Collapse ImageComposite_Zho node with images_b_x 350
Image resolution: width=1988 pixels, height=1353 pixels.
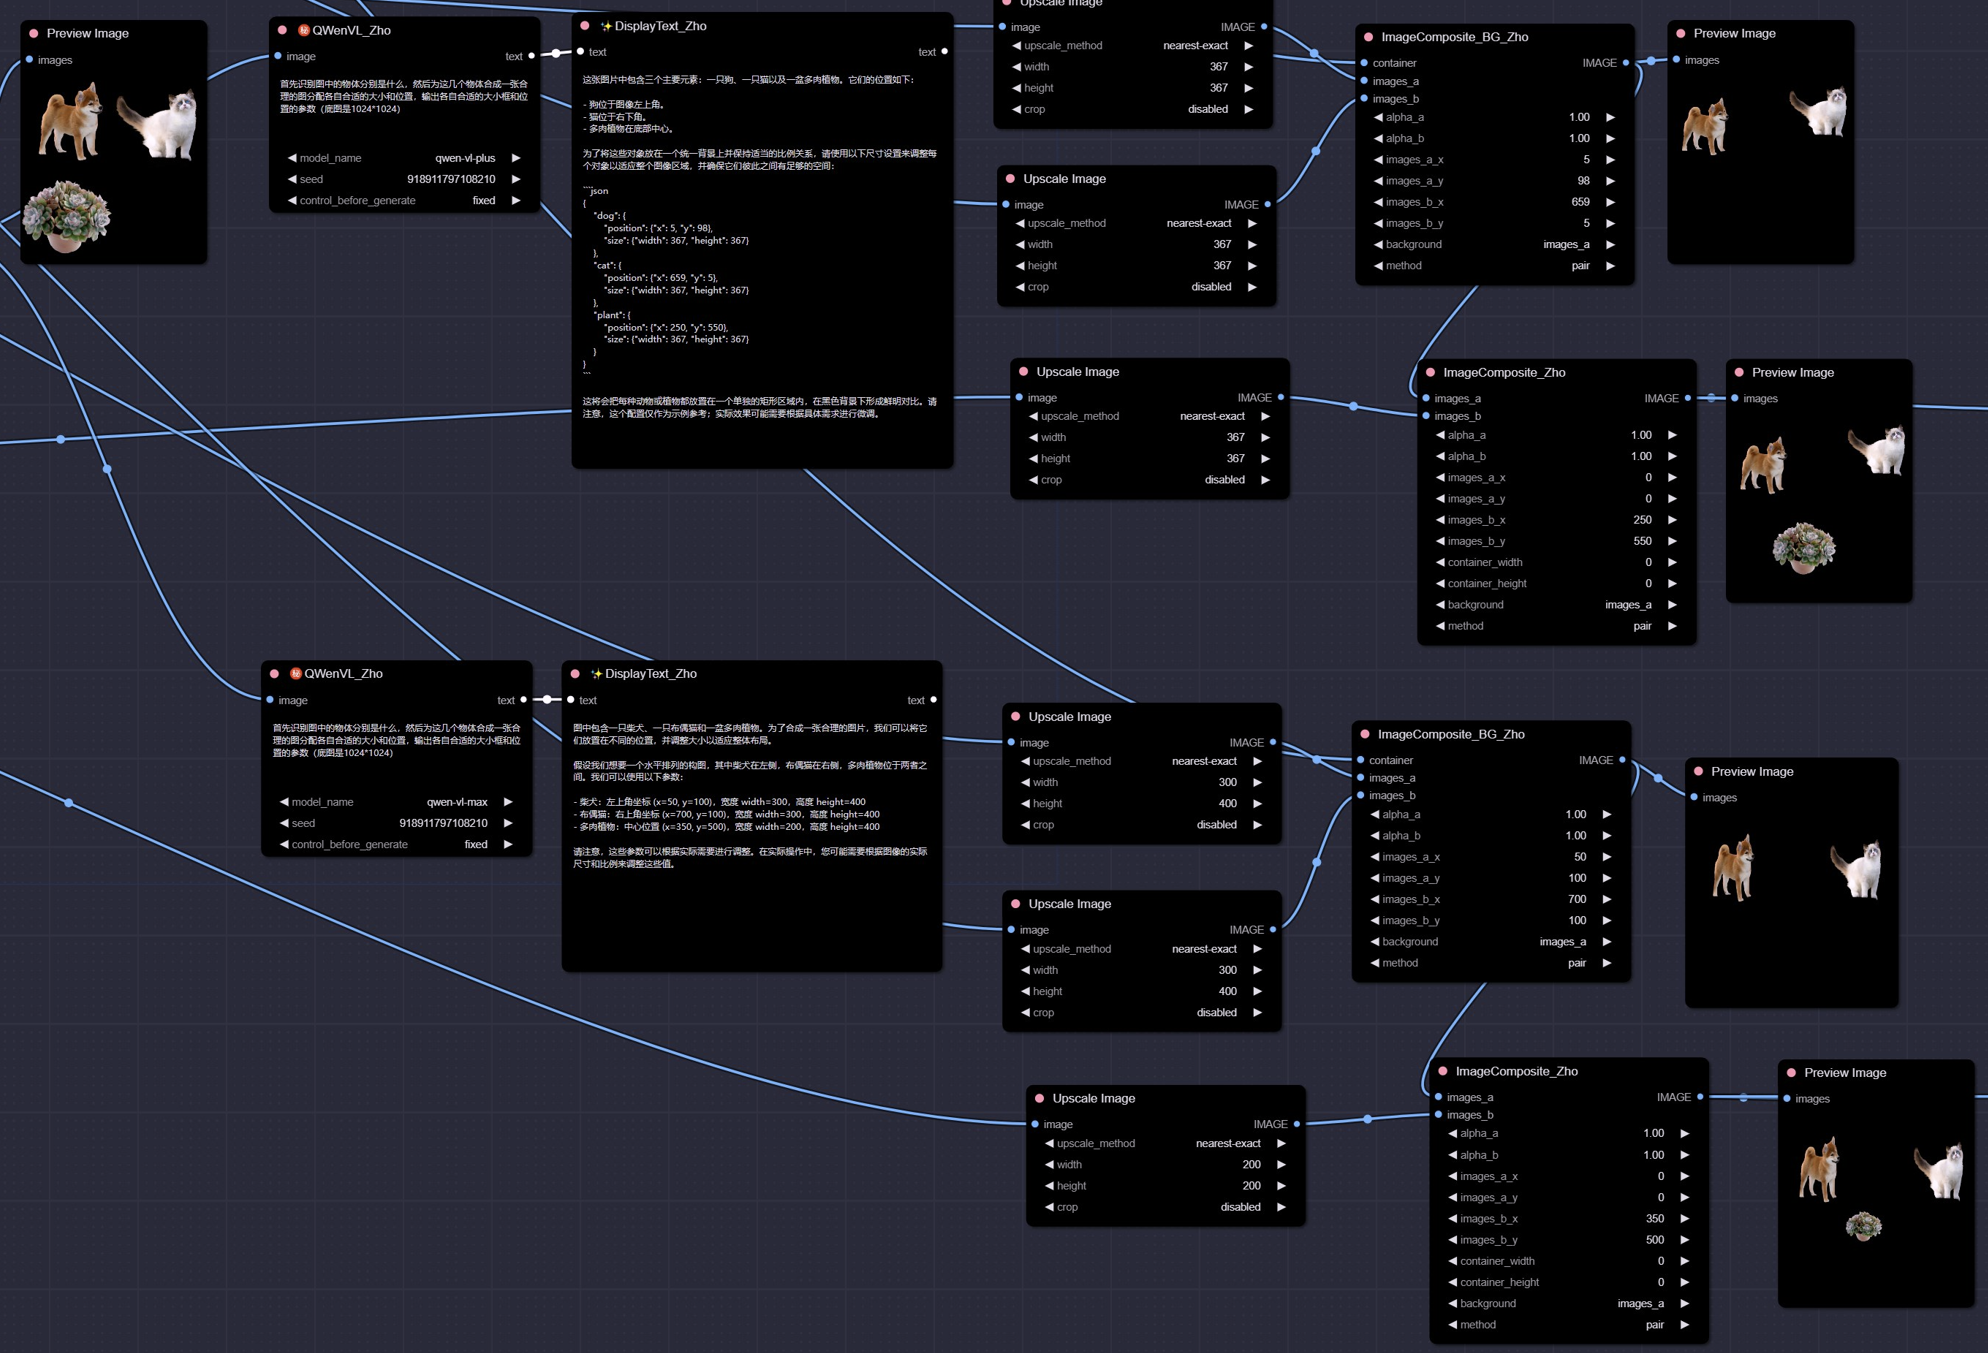(x=1444, y=1071)
